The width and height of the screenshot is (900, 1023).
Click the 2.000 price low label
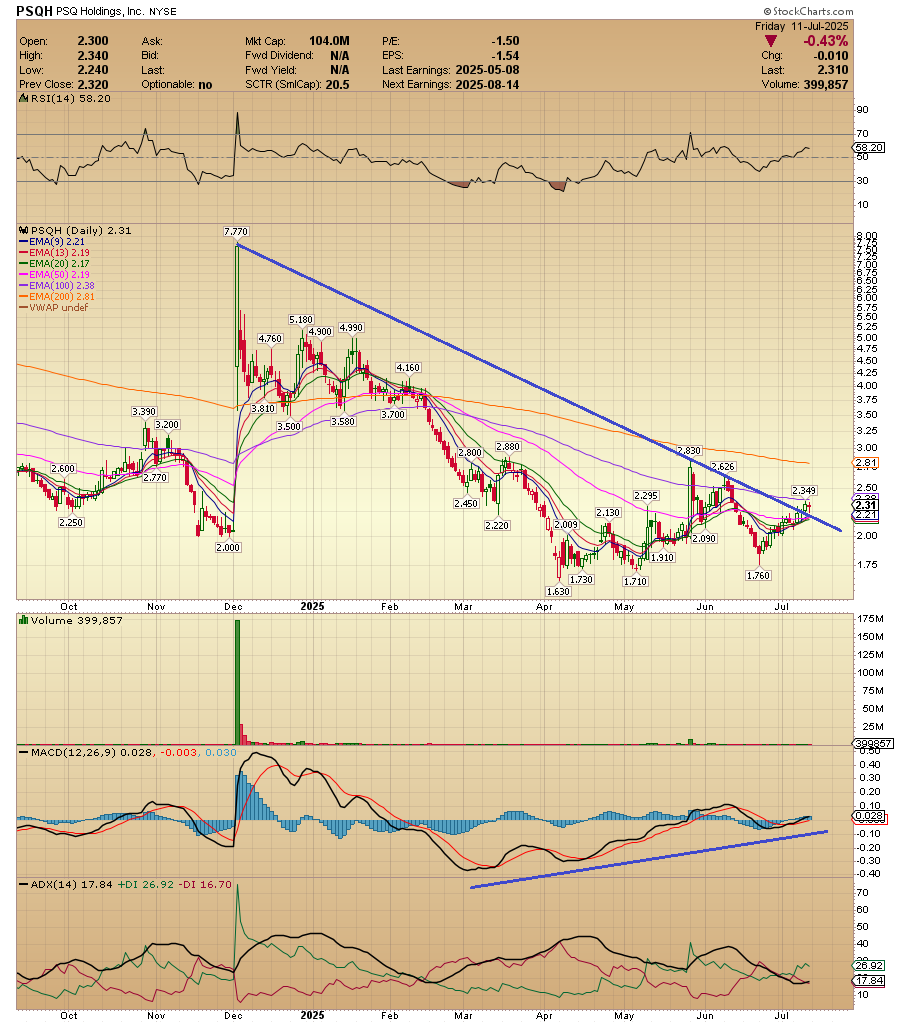click(x=228, y=547)
